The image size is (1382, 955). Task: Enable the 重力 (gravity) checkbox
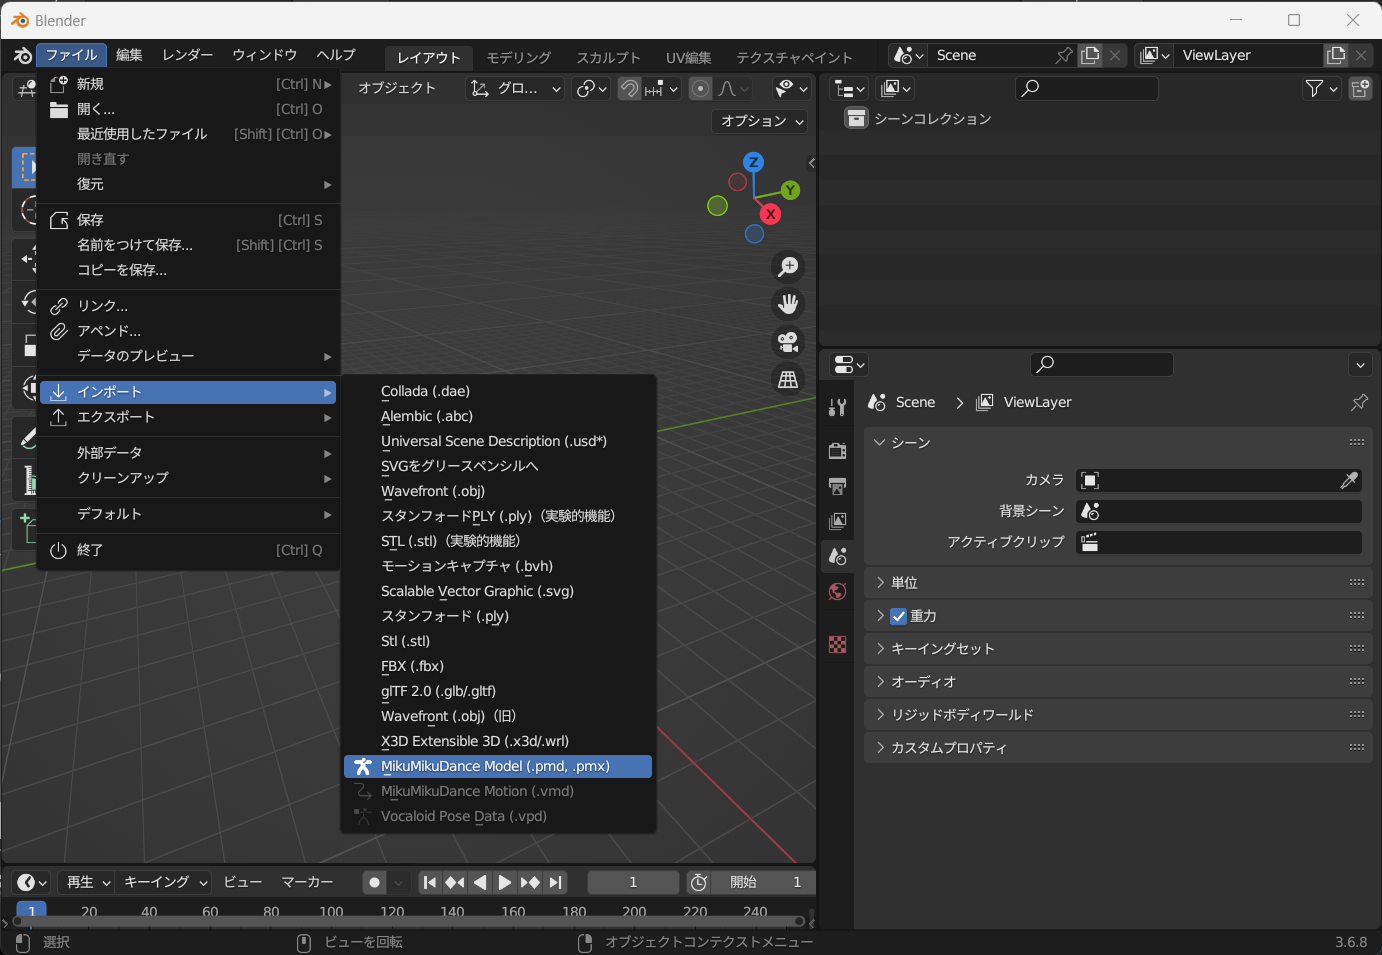898,616
